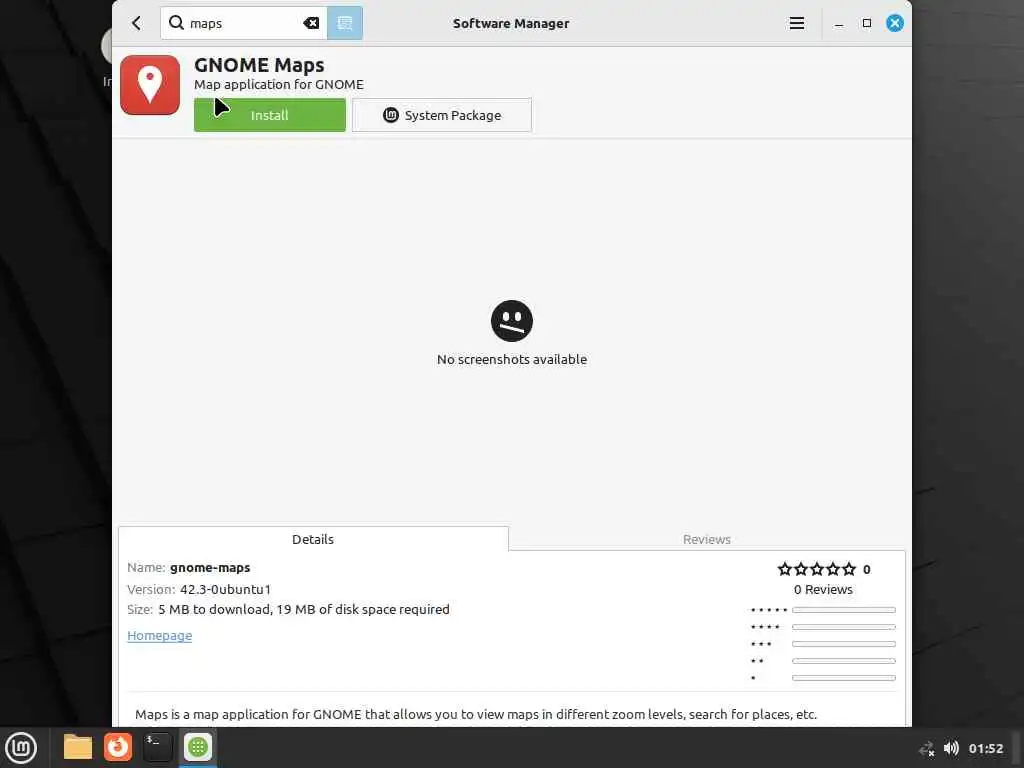
Task: Launch Firefox from the taskbar
Action: tap(118, 747)
